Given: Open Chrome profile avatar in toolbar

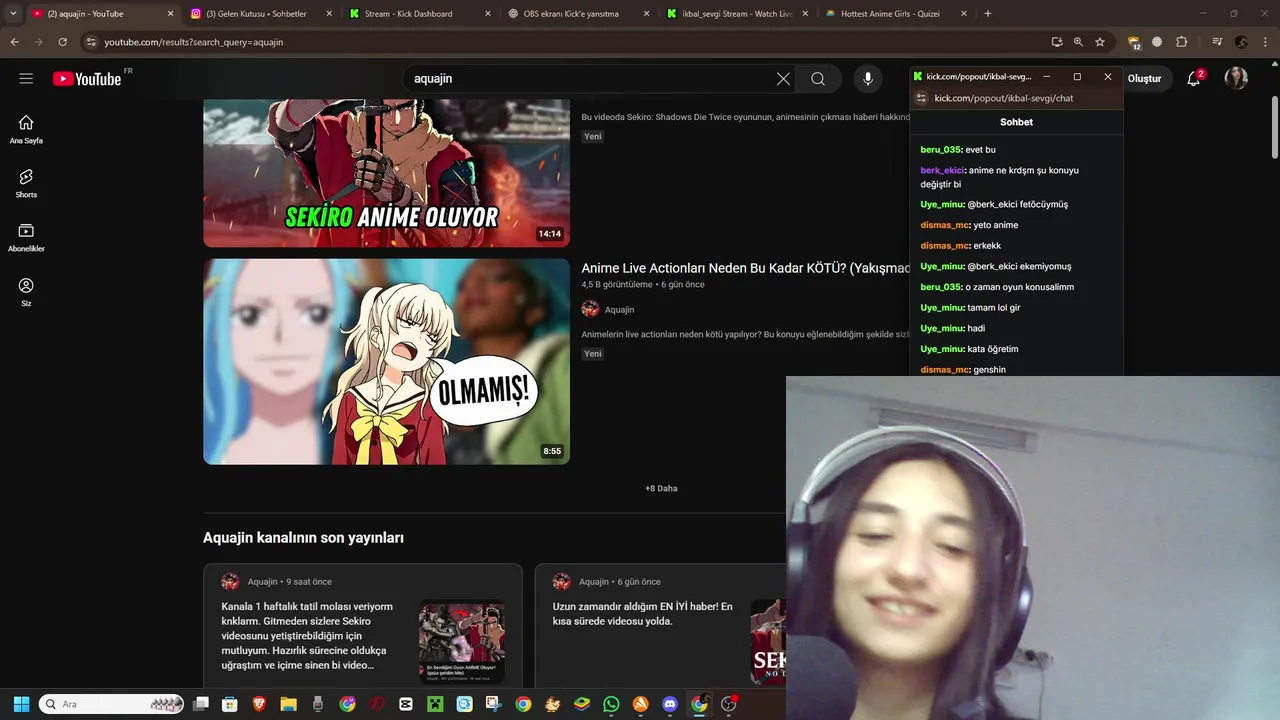Looking at the screenshot, I should click(1242, 42).
